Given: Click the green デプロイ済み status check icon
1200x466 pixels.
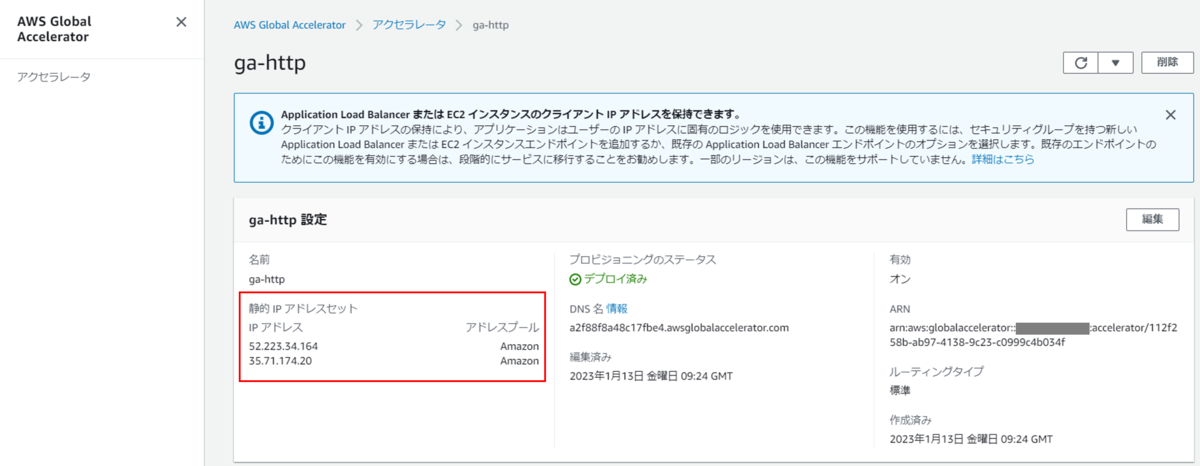Looking at the screenshot, I should tap(575, 279).
